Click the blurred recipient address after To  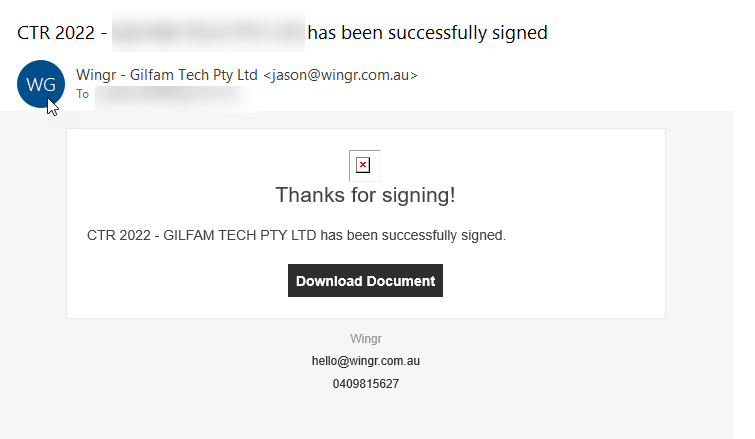pos(175,95)
